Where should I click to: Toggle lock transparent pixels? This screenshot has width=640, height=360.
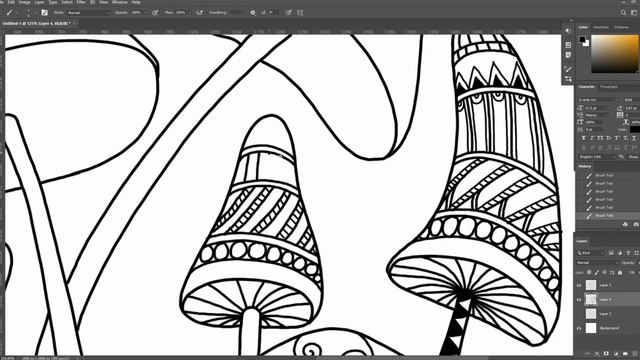(589, 272)
